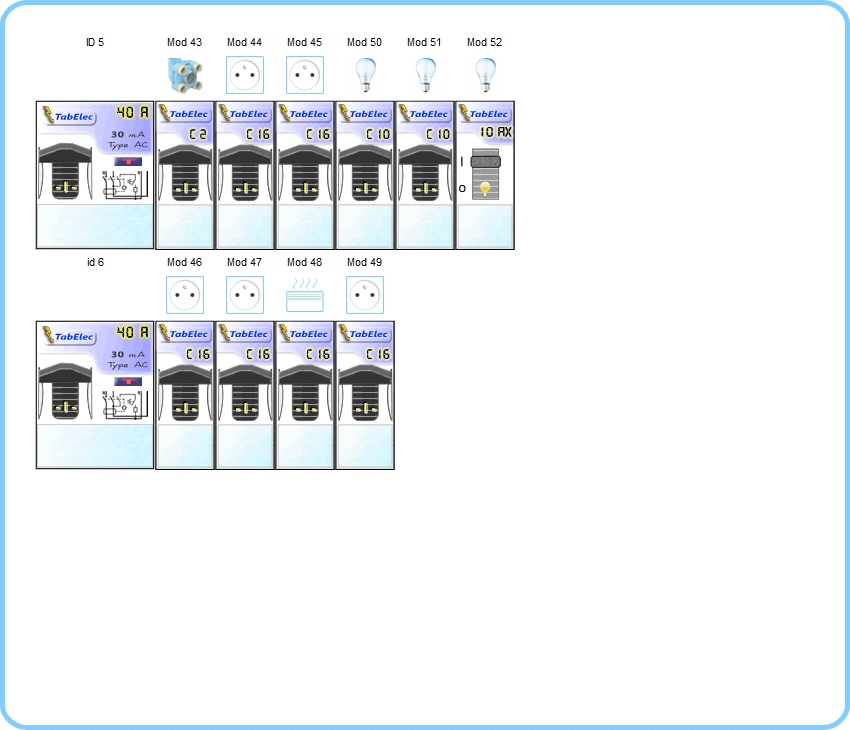Viewport: 850px width, 730px height.
Task: Click the TabElec logo on id 6 module
Action: coord(69,335)
